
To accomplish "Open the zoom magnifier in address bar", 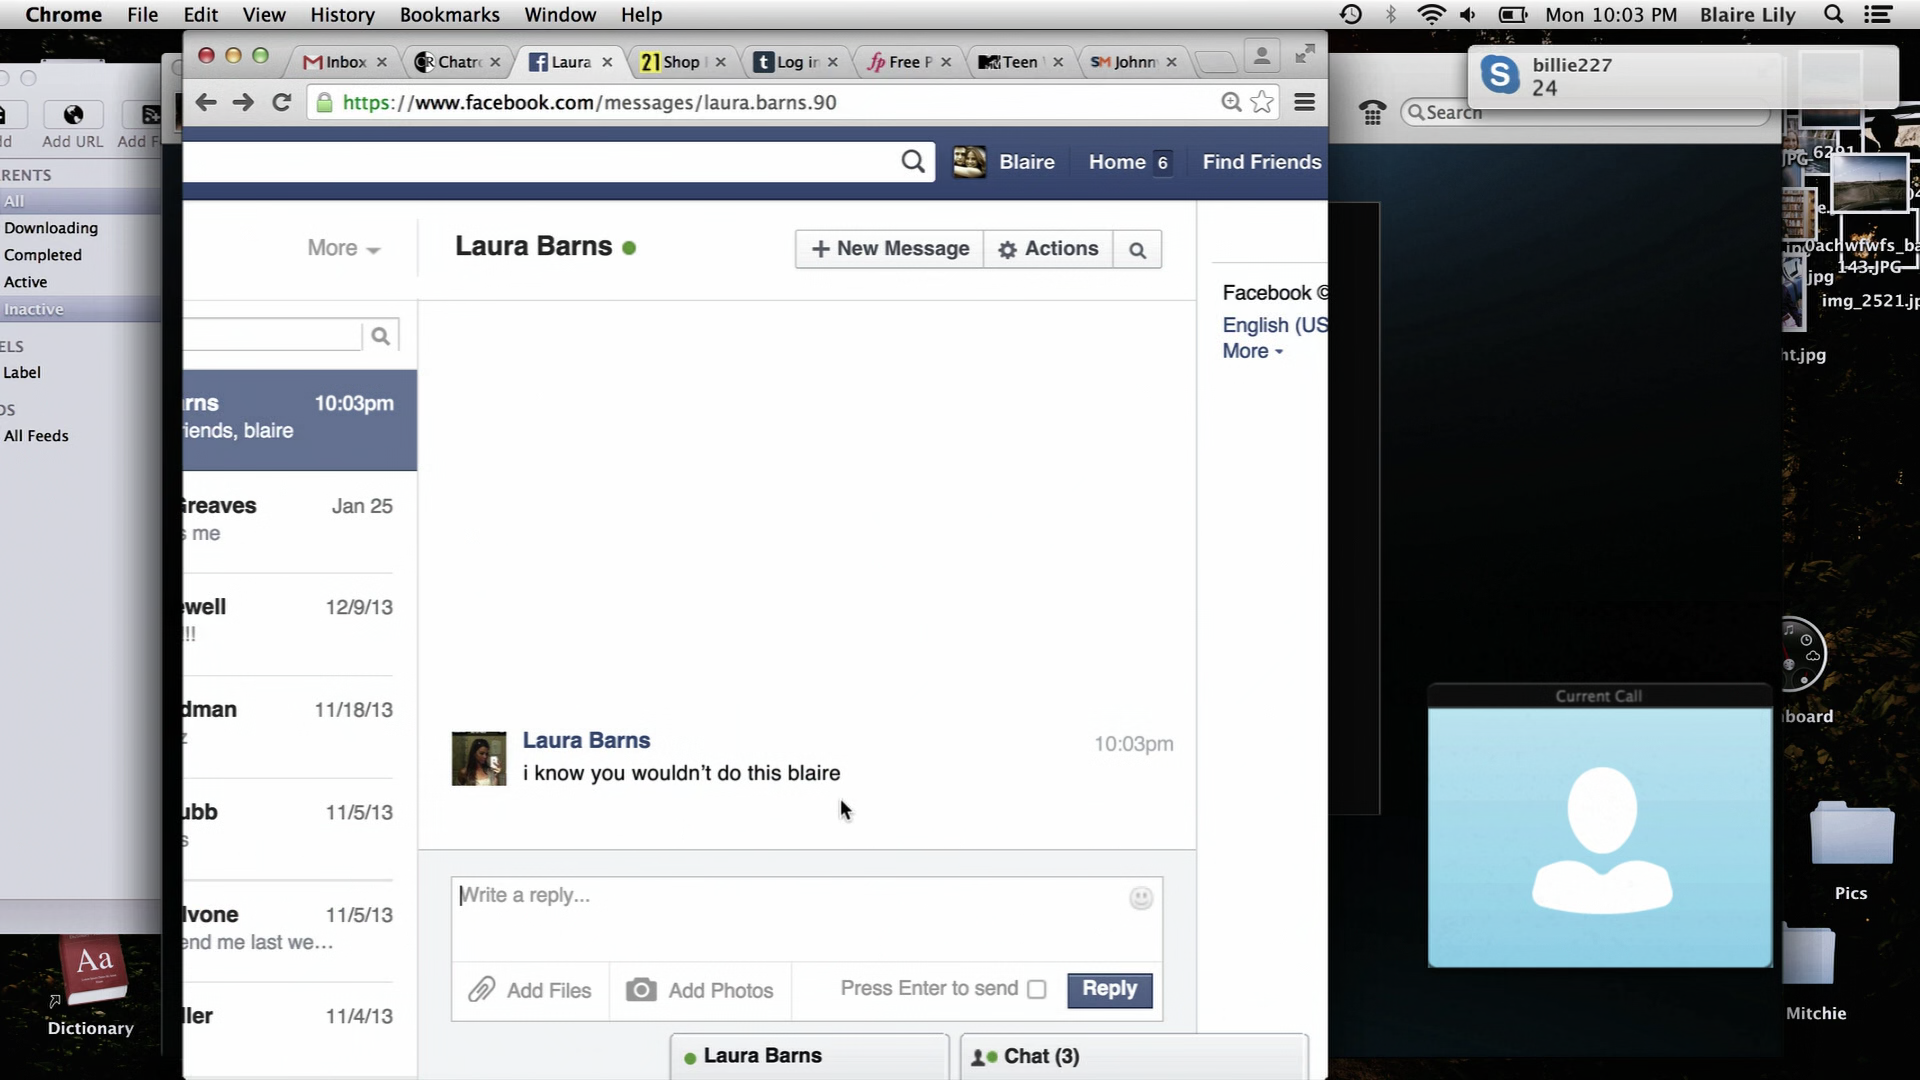I will [1231, 102].
